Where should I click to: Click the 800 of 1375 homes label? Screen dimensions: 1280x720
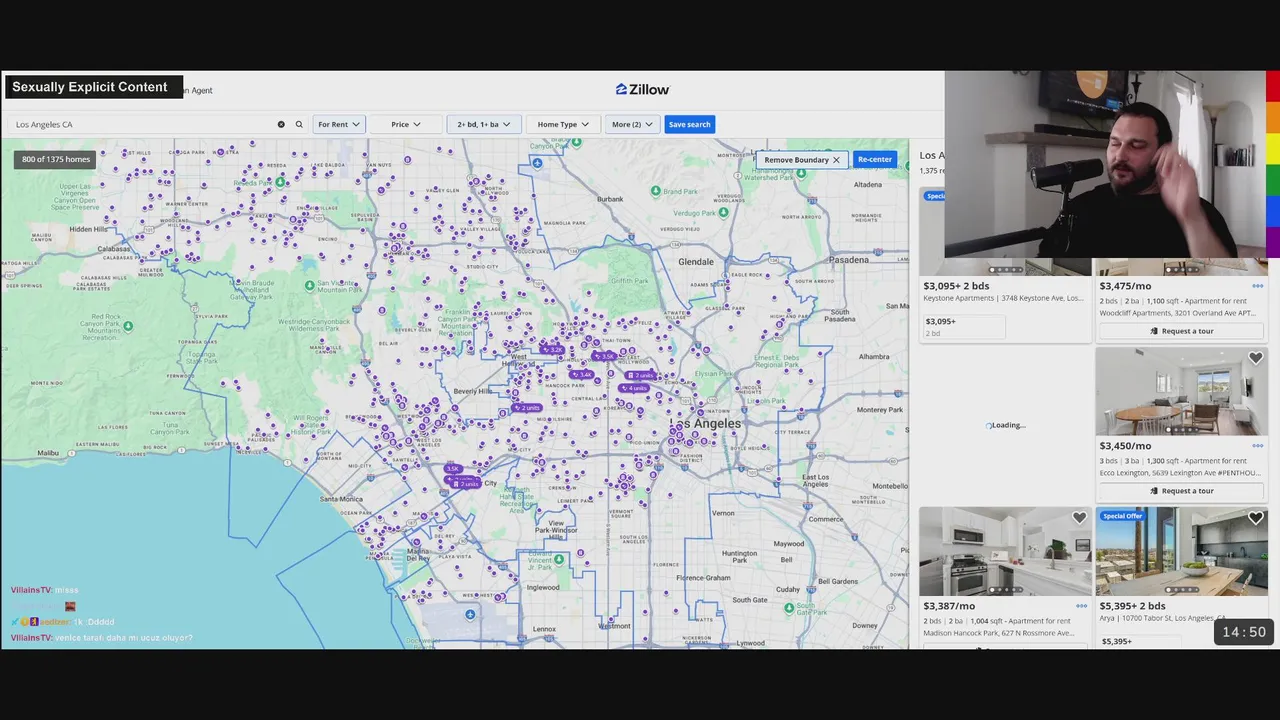[x=56, y=160]
